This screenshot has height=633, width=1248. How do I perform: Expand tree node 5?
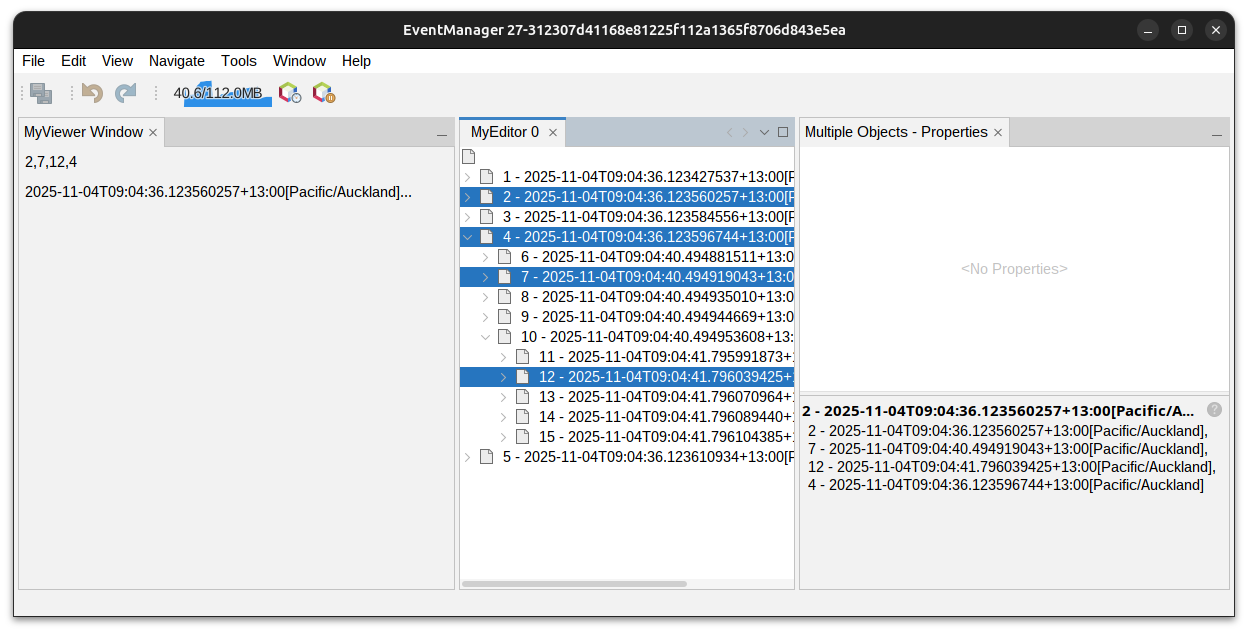[x=467, y=457]
